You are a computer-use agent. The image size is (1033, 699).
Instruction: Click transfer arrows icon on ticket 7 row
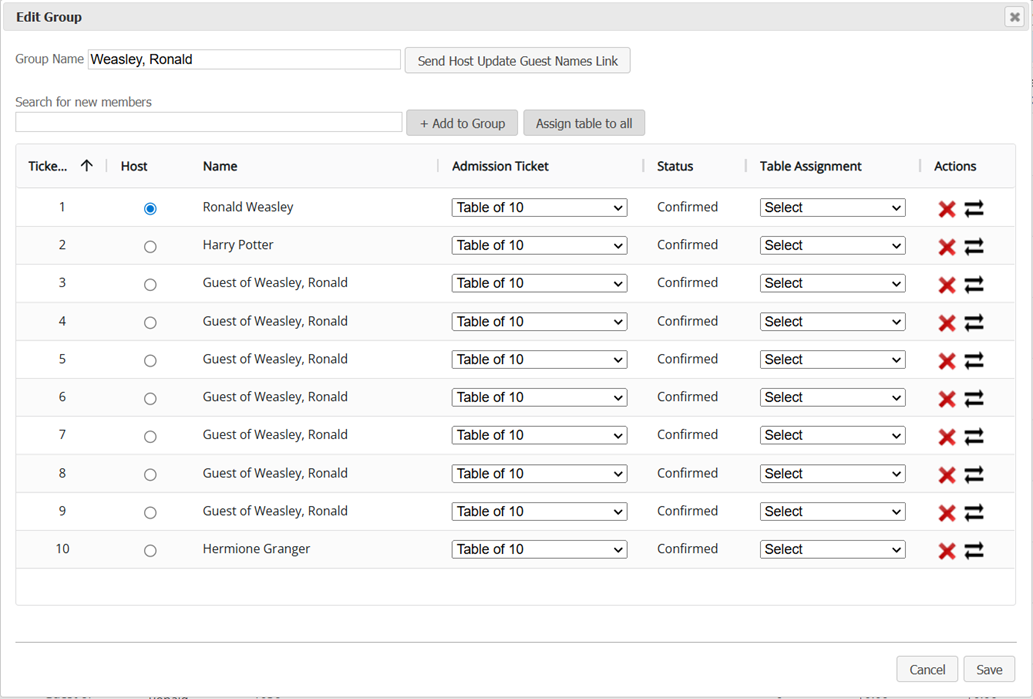[x=974, y=436]
